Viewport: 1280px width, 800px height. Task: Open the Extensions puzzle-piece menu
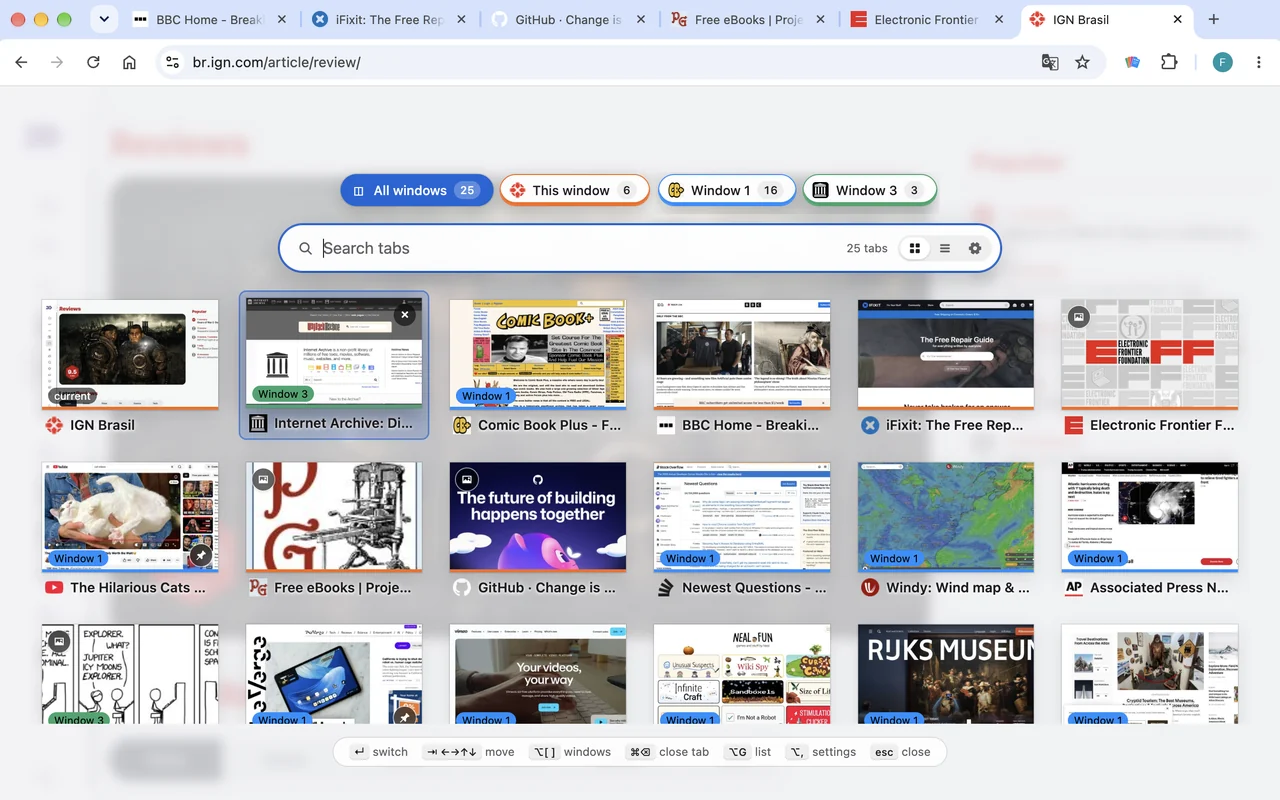click(x=1169, y=62)
